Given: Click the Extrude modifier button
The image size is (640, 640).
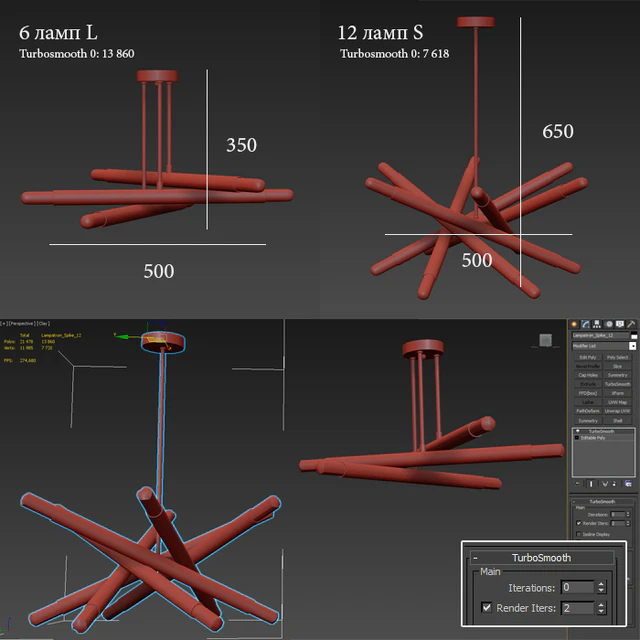Looking at the screenshot, I should (588, 384).
